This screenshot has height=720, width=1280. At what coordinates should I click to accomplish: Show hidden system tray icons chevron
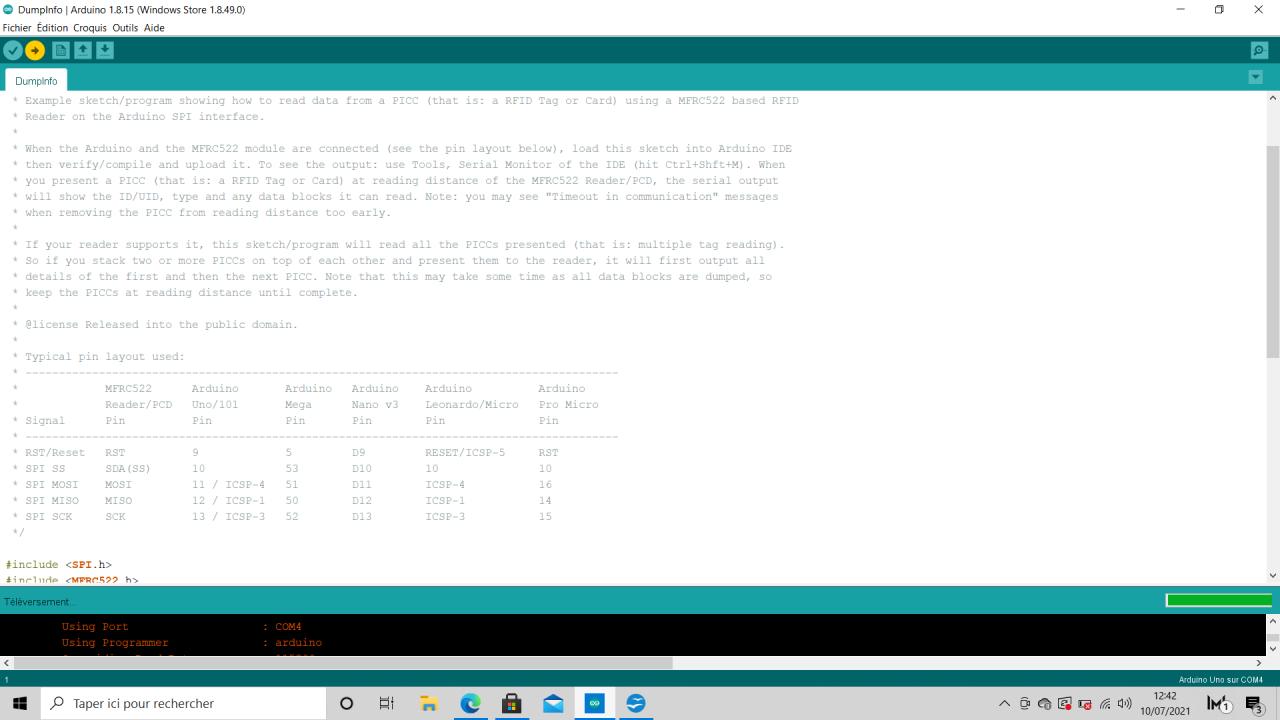pyautogui.click(x=1005, y=704)
